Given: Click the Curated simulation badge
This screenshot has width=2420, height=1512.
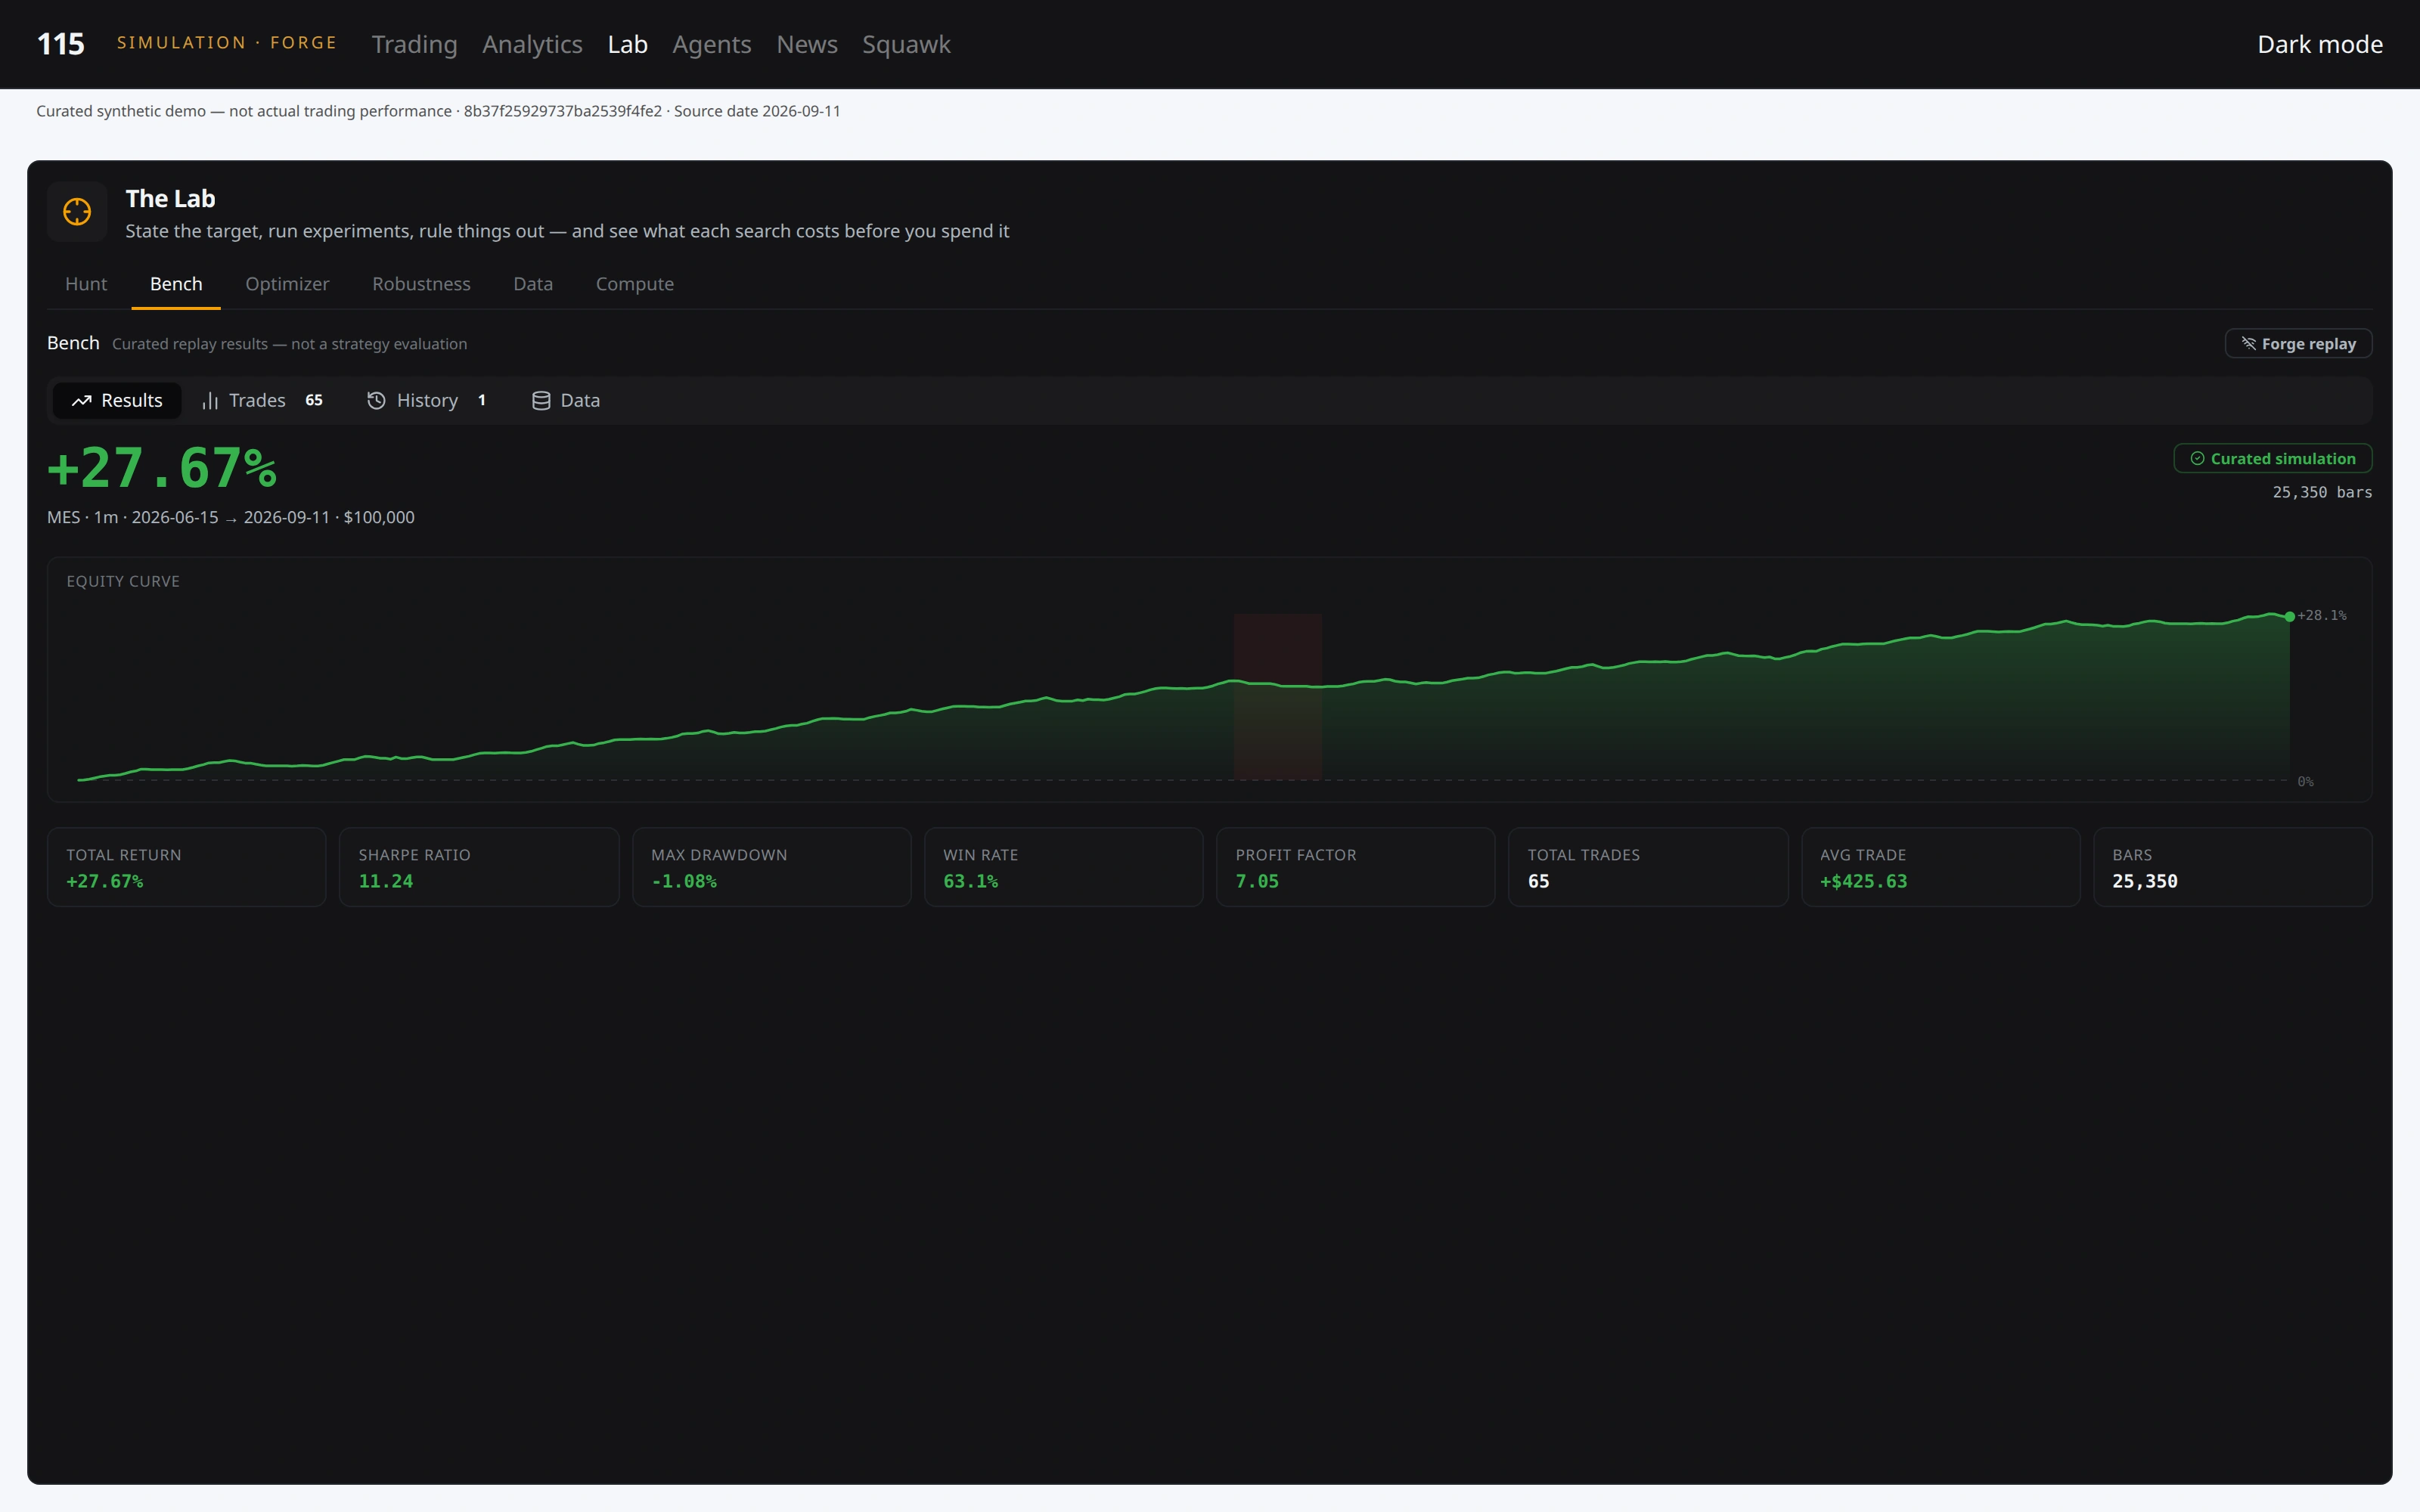Looking at the screenshot, I should [x=2272, y=459].
